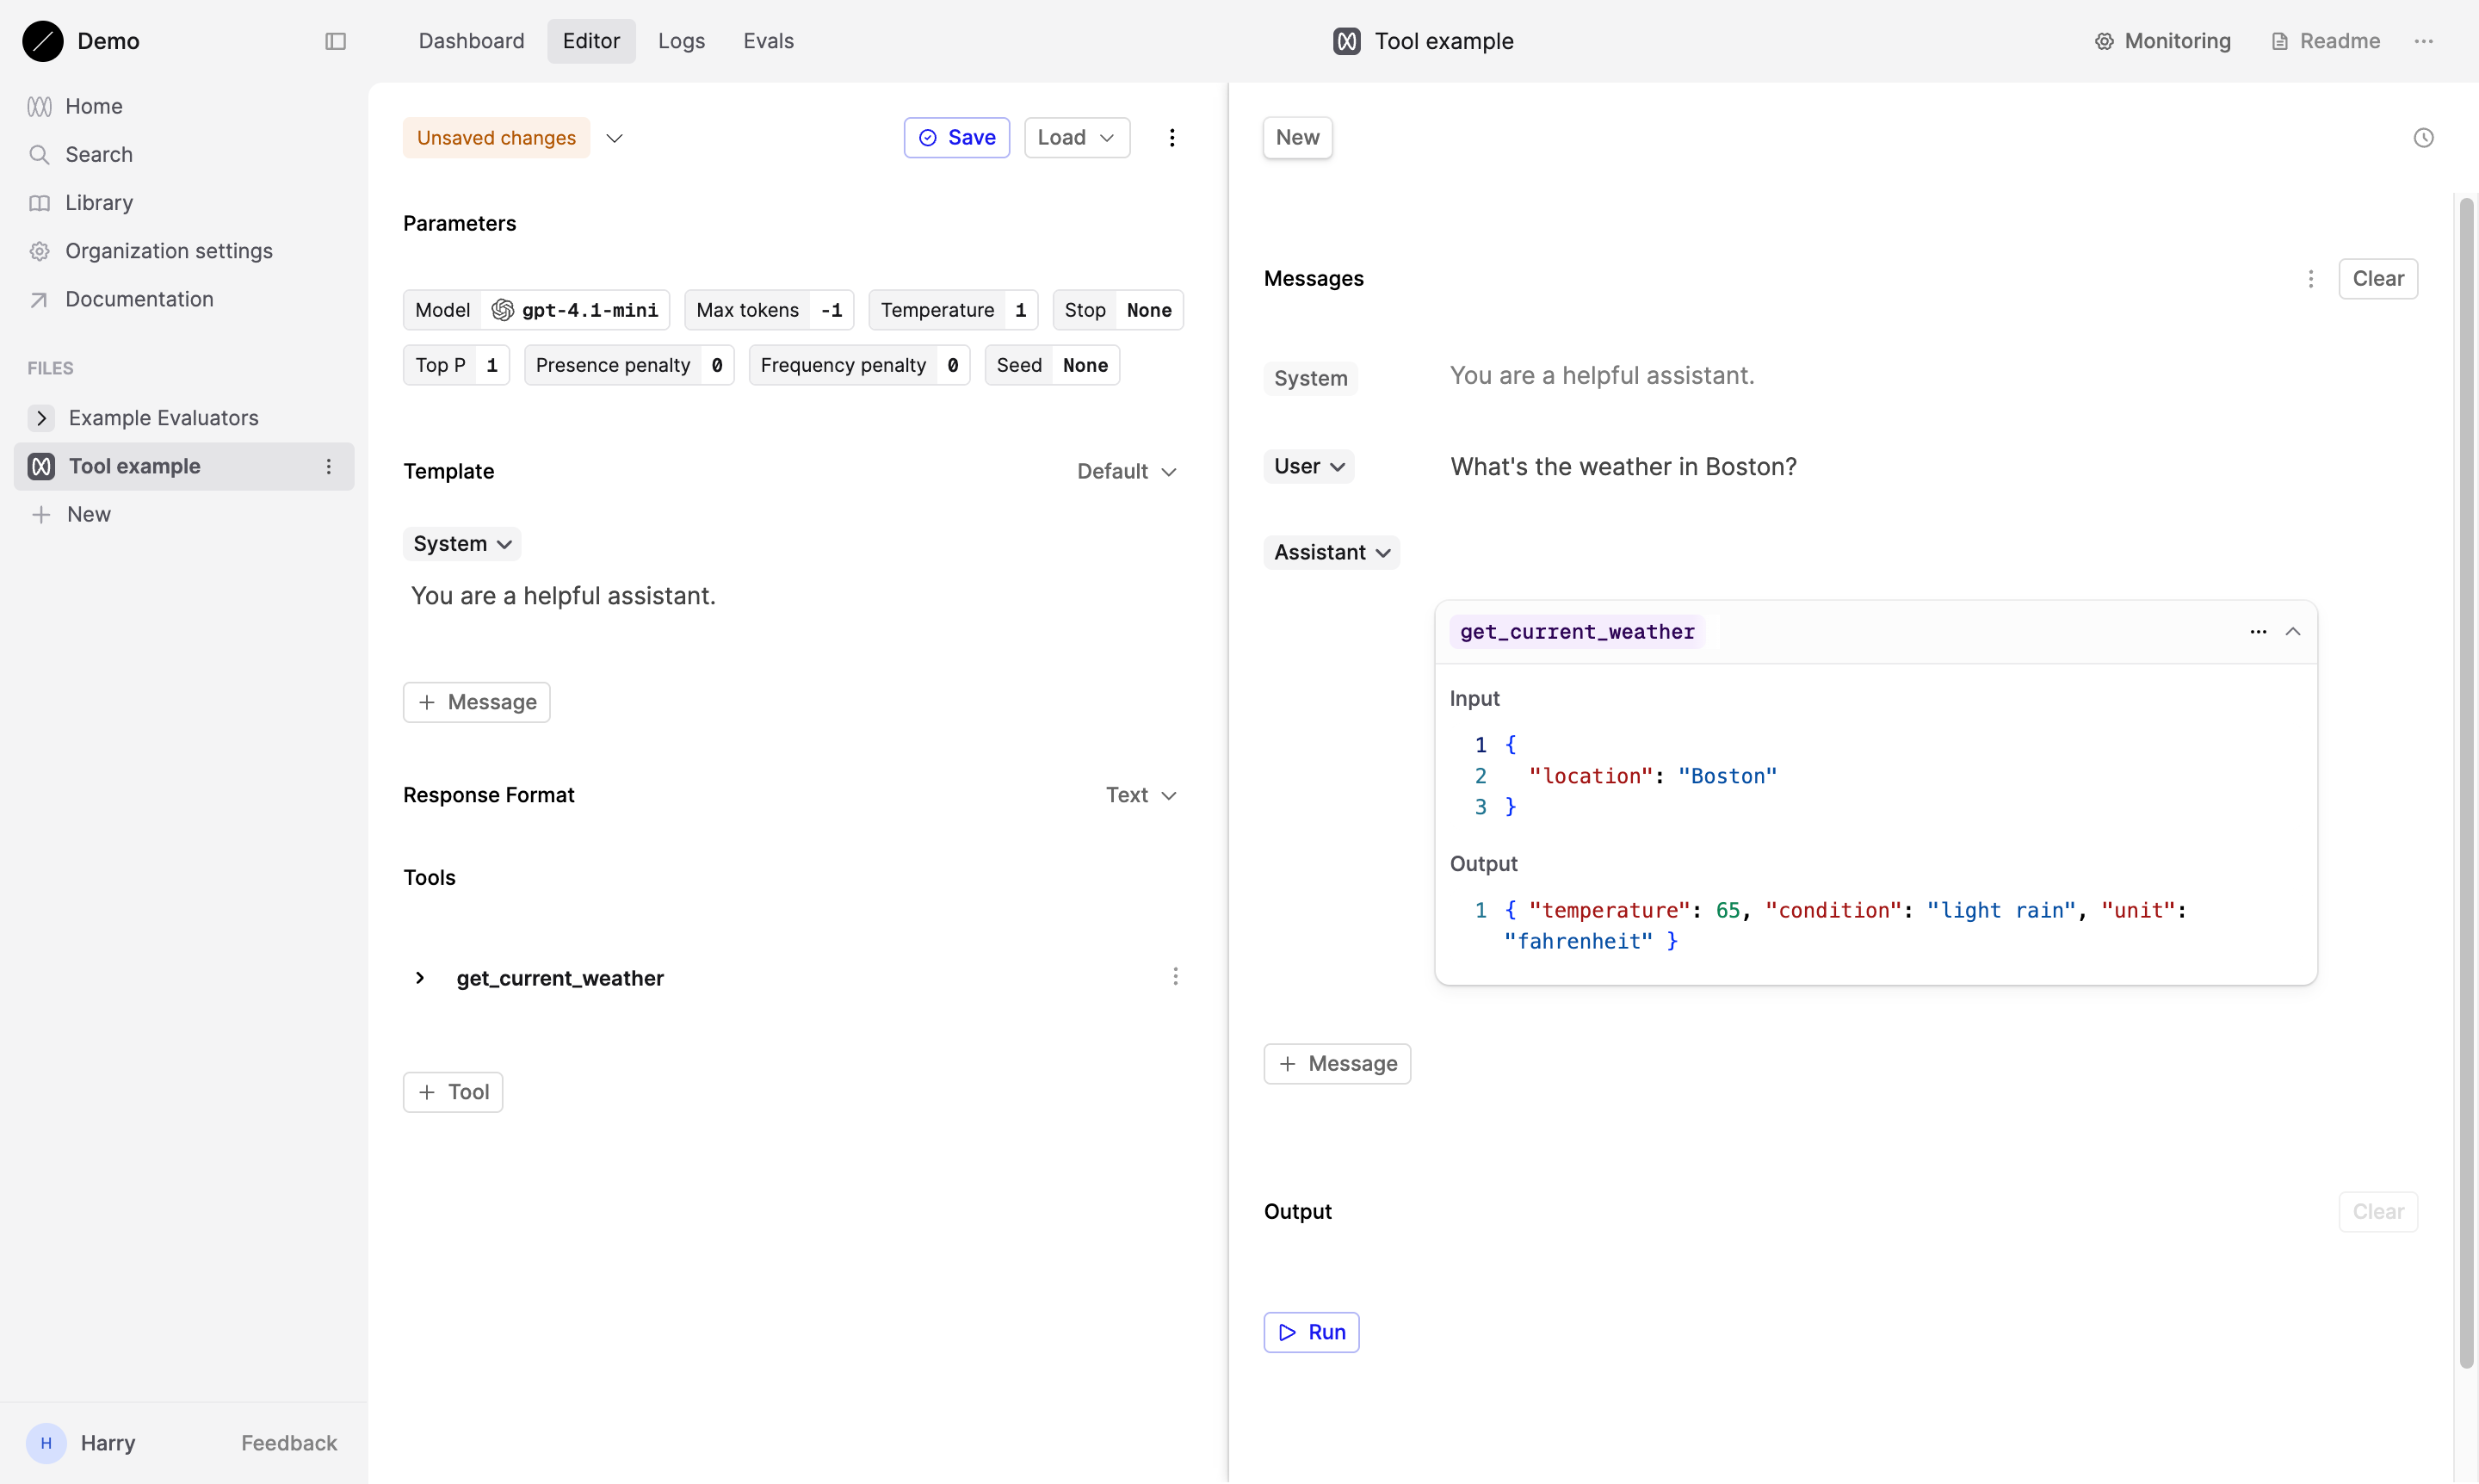Screen dimensions: 2479x1484
Task: Switch to Logs tab
Action: [681, 41]
